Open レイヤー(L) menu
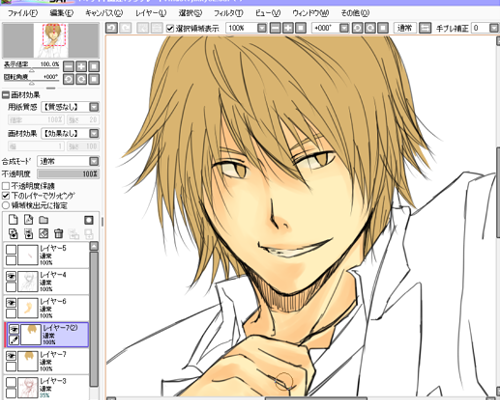The image size is (500, 400). point(151,13)
